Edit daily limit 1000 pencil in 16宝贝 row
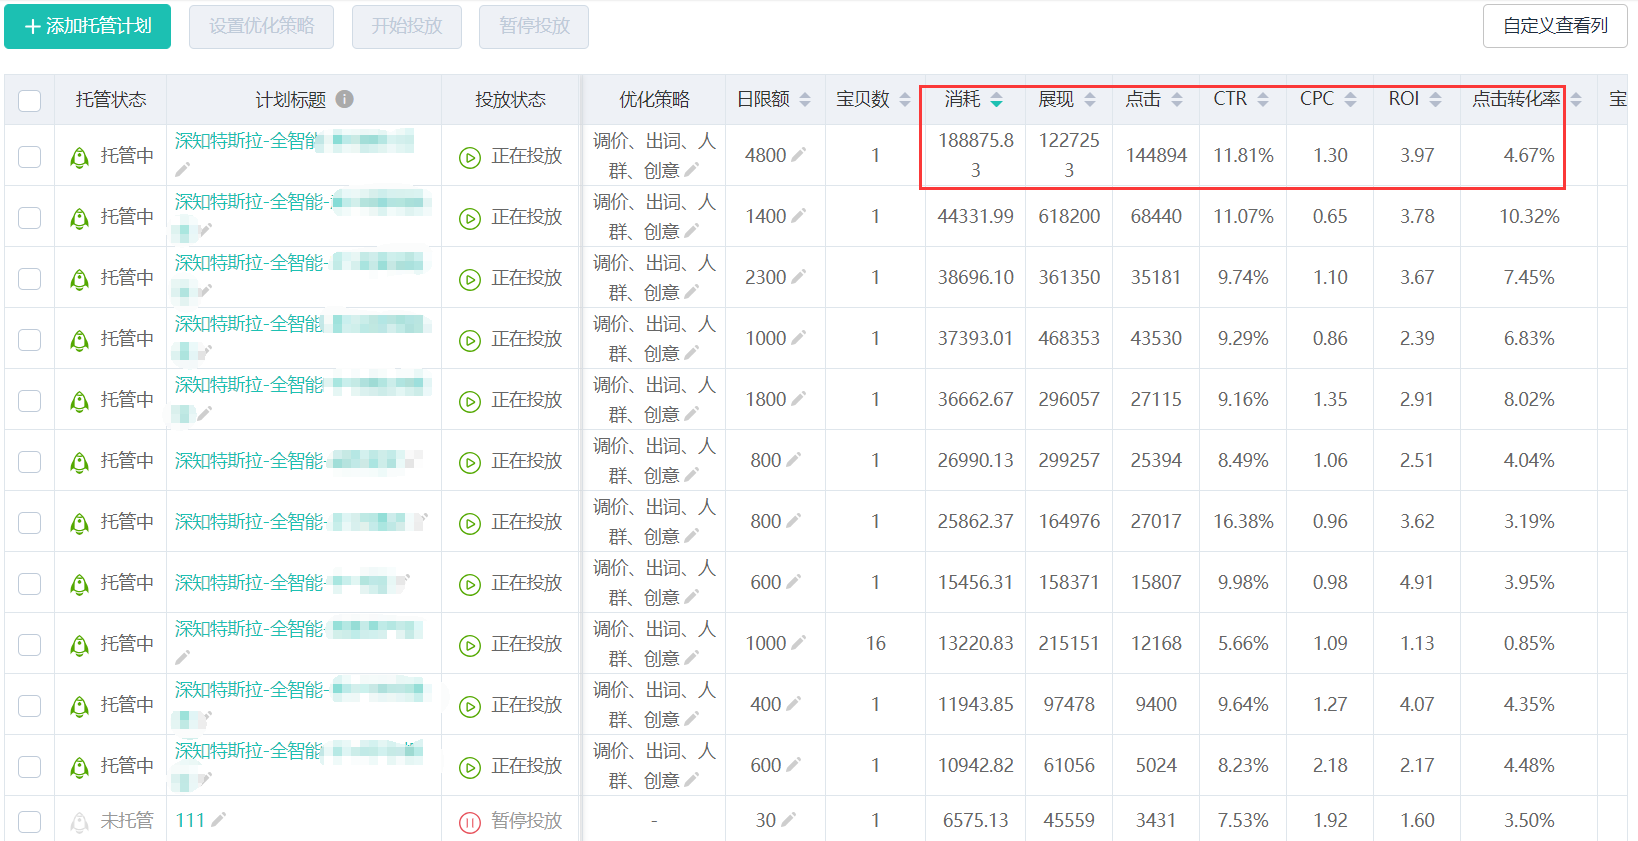This screenshot has height=841, width=1638. pos(798,642)
